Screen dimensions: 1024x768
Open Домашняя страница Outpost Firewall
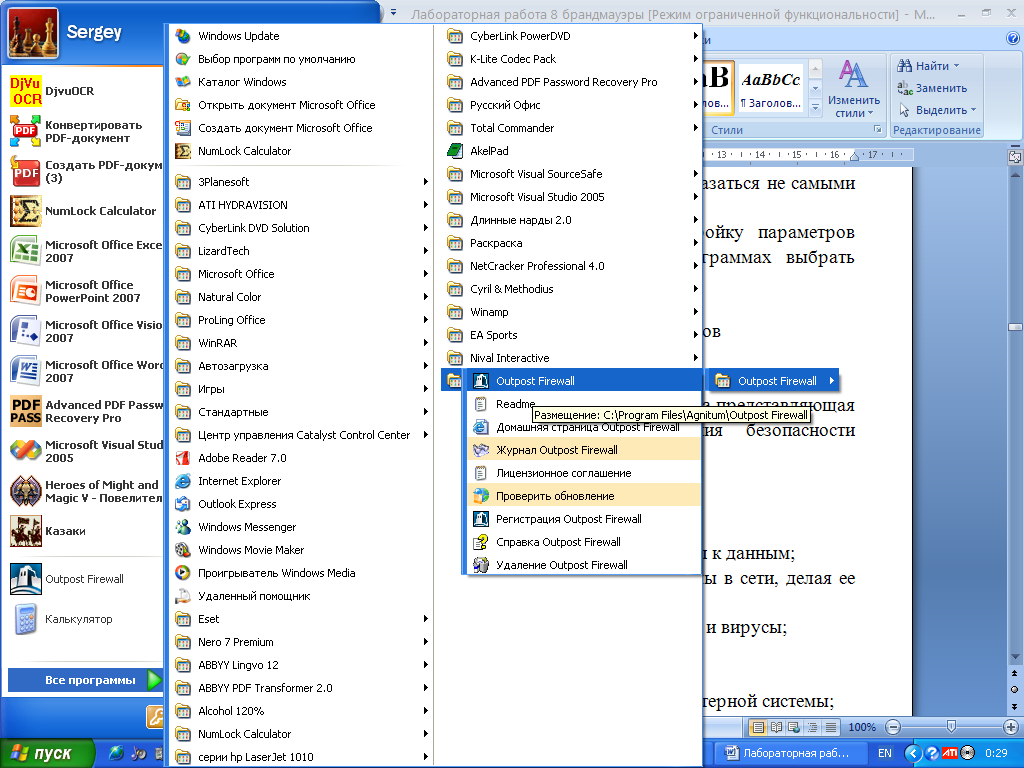tap(583, 427)
